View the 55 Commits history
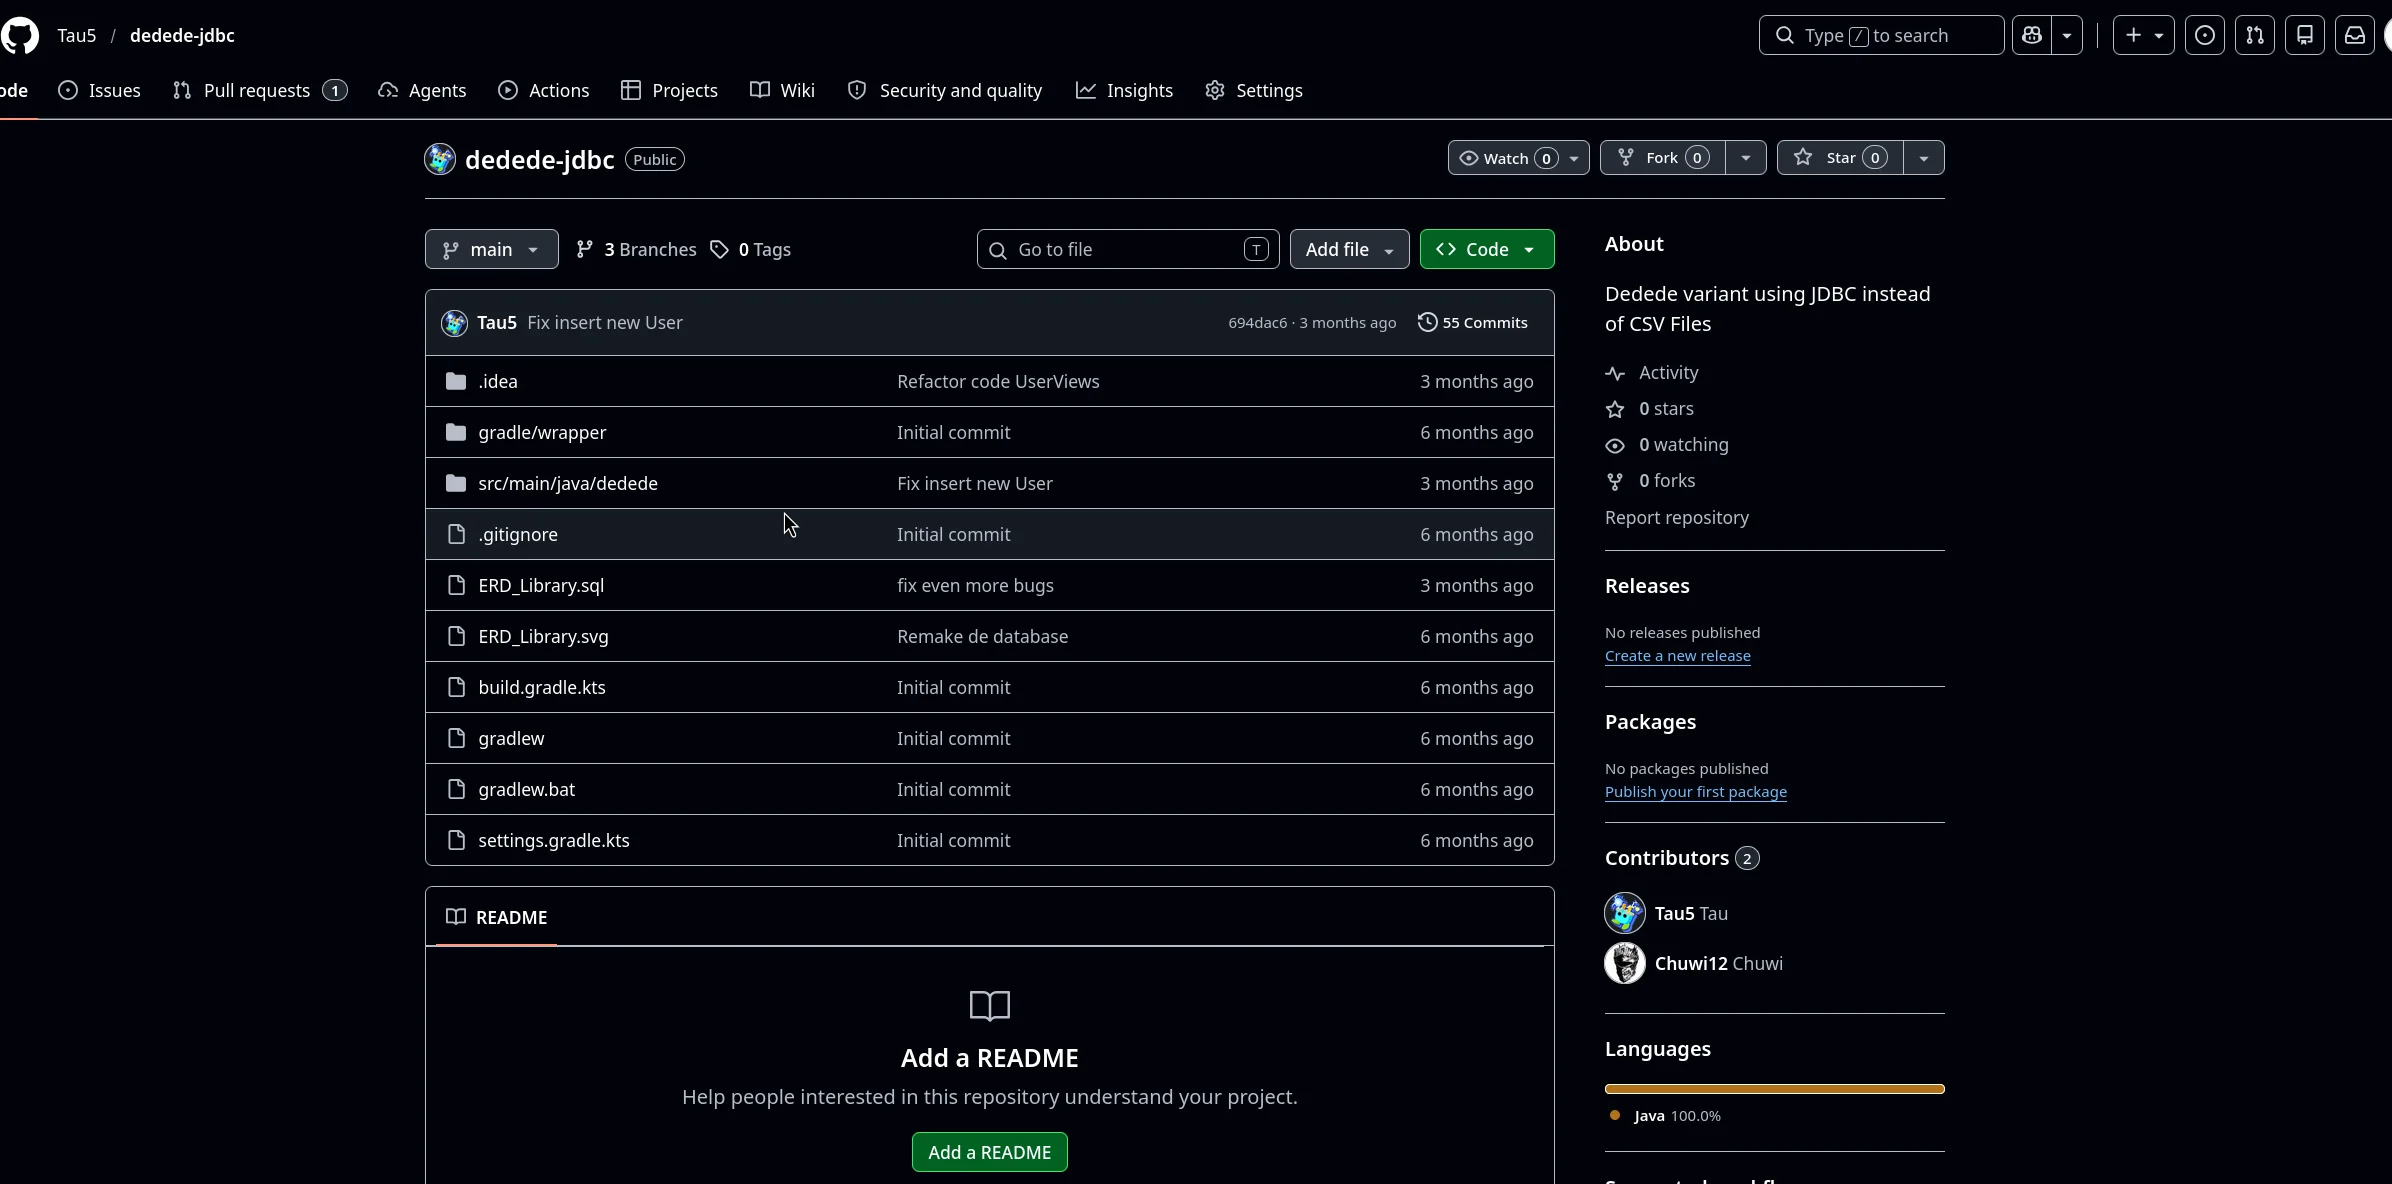This screenshot has width=2392, height=1184. coord(1473,323)
